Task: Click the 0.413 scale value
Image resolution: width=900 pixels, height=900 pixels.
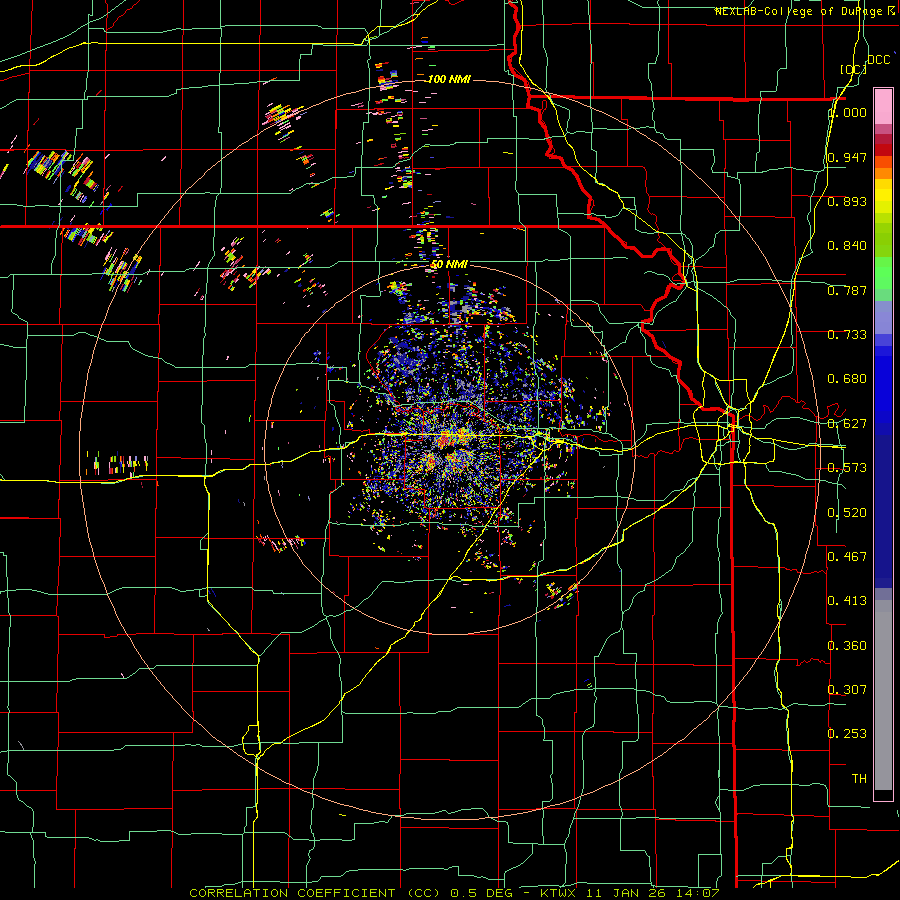Action: click(x=847, y=601)
